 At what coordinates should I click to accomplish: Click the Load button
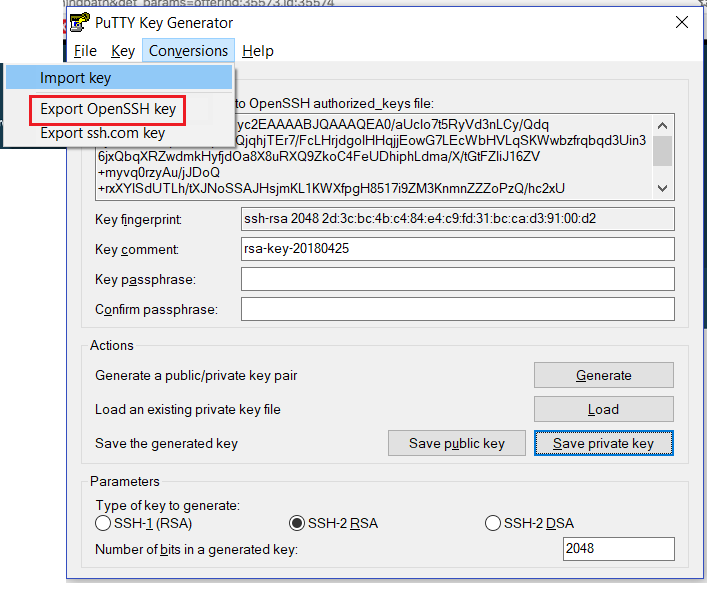coord(604,409)
